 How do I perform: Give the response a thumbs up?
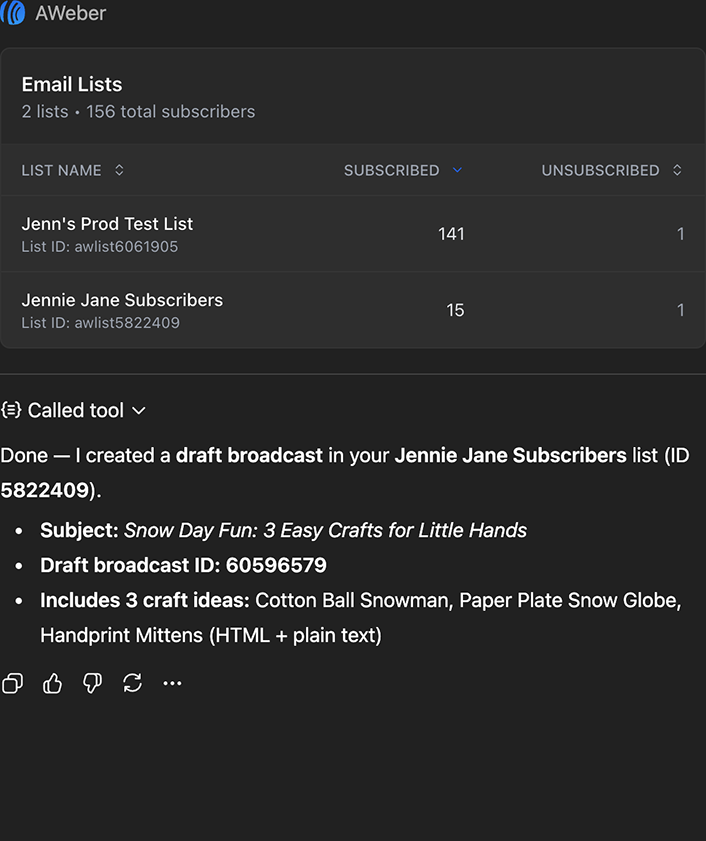(52, 683)
